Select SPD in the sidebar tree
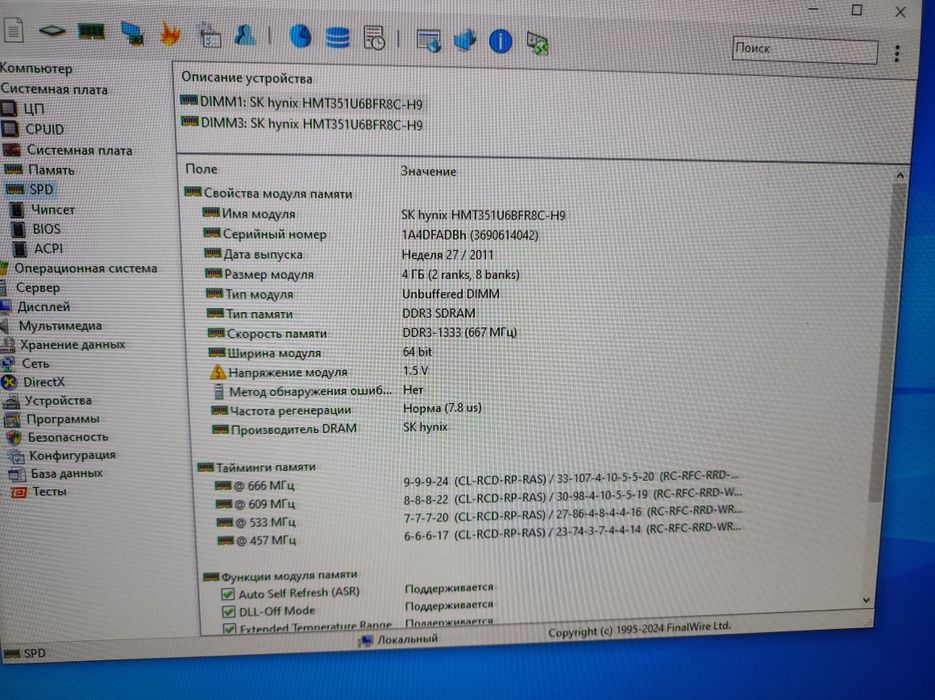The width and height of the screenshot is (935, 700). 30,189
